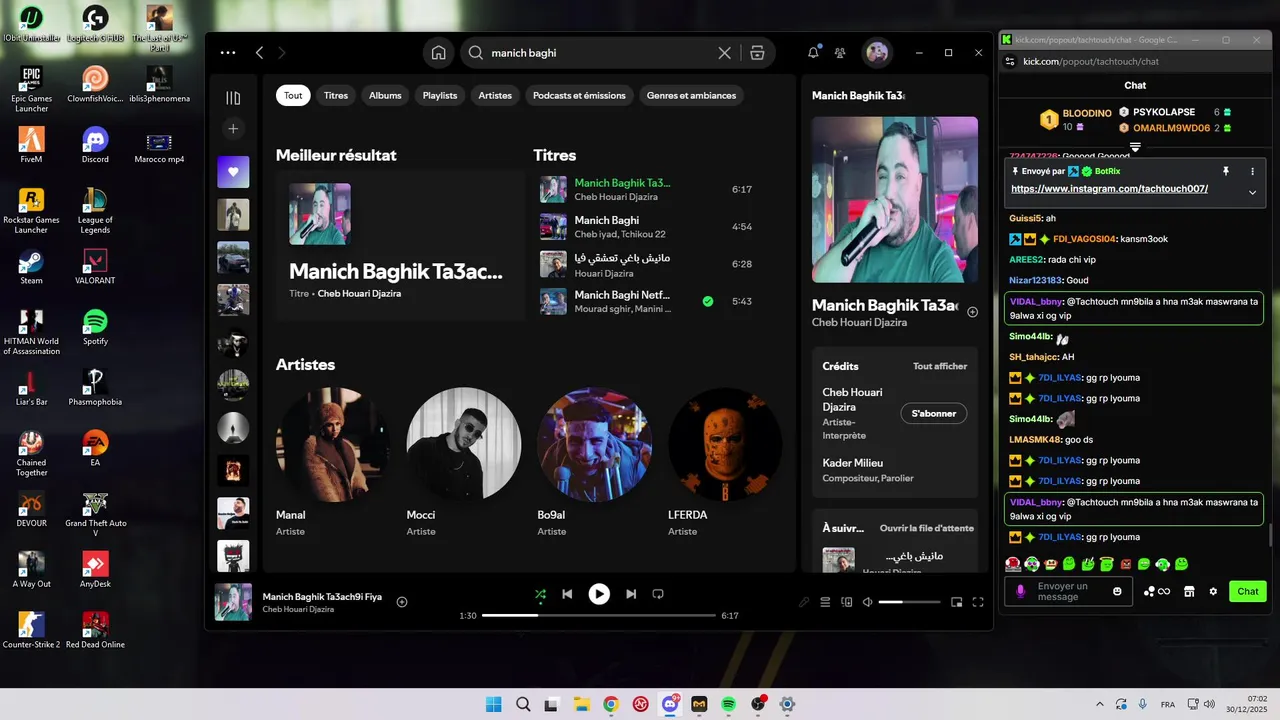Select the Titres filter chip
The width and height of the screenshot is (1280, 720).
pyautogui.click(x=336, y=96)
